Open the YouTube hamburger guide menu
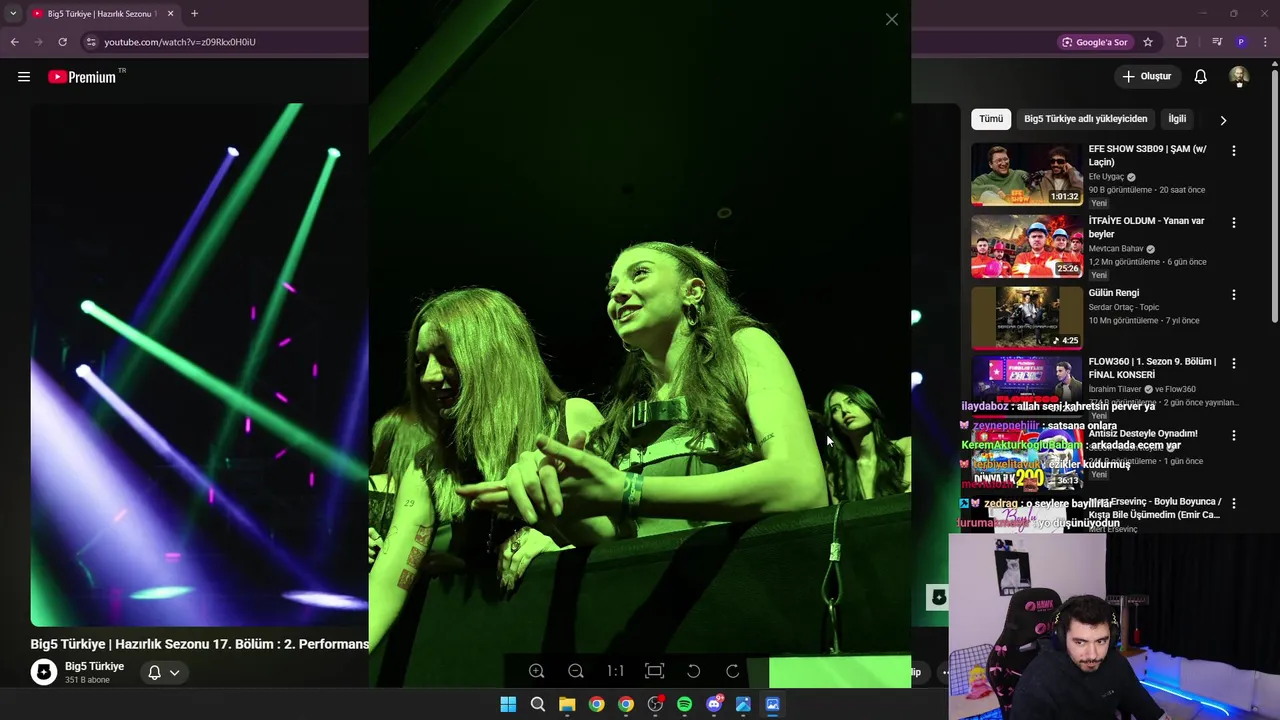Screen dimensions: 1280x720 (x=24, y=77)
